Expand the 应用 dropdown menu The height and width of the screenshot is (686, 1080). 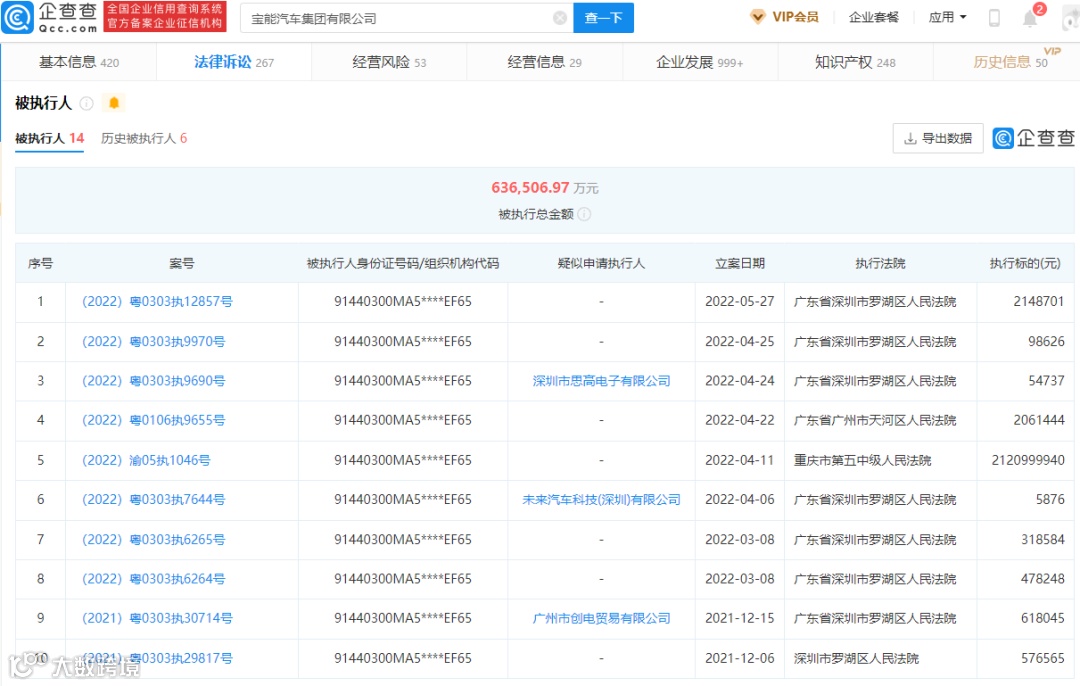point(947,17)
